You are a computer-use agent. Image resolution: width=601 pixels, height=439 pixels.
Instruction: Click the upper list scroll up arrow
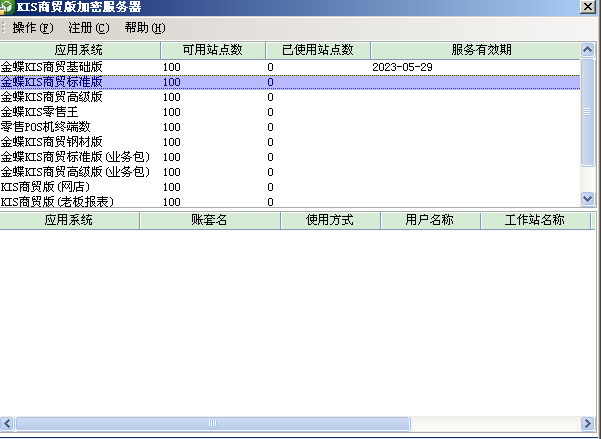pyautogui.click(x=588, y=50)
